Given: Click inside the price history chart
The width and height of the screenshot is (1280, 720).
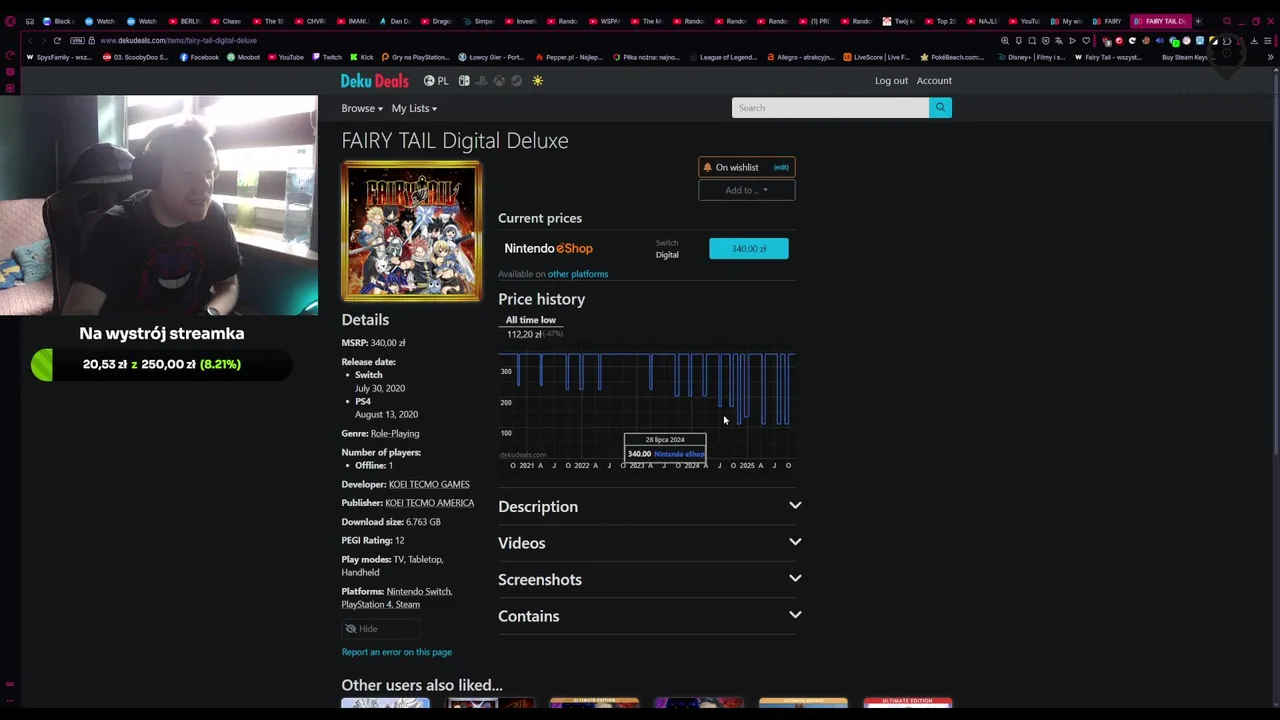Looking at the screenshot, I should [646, 405].
